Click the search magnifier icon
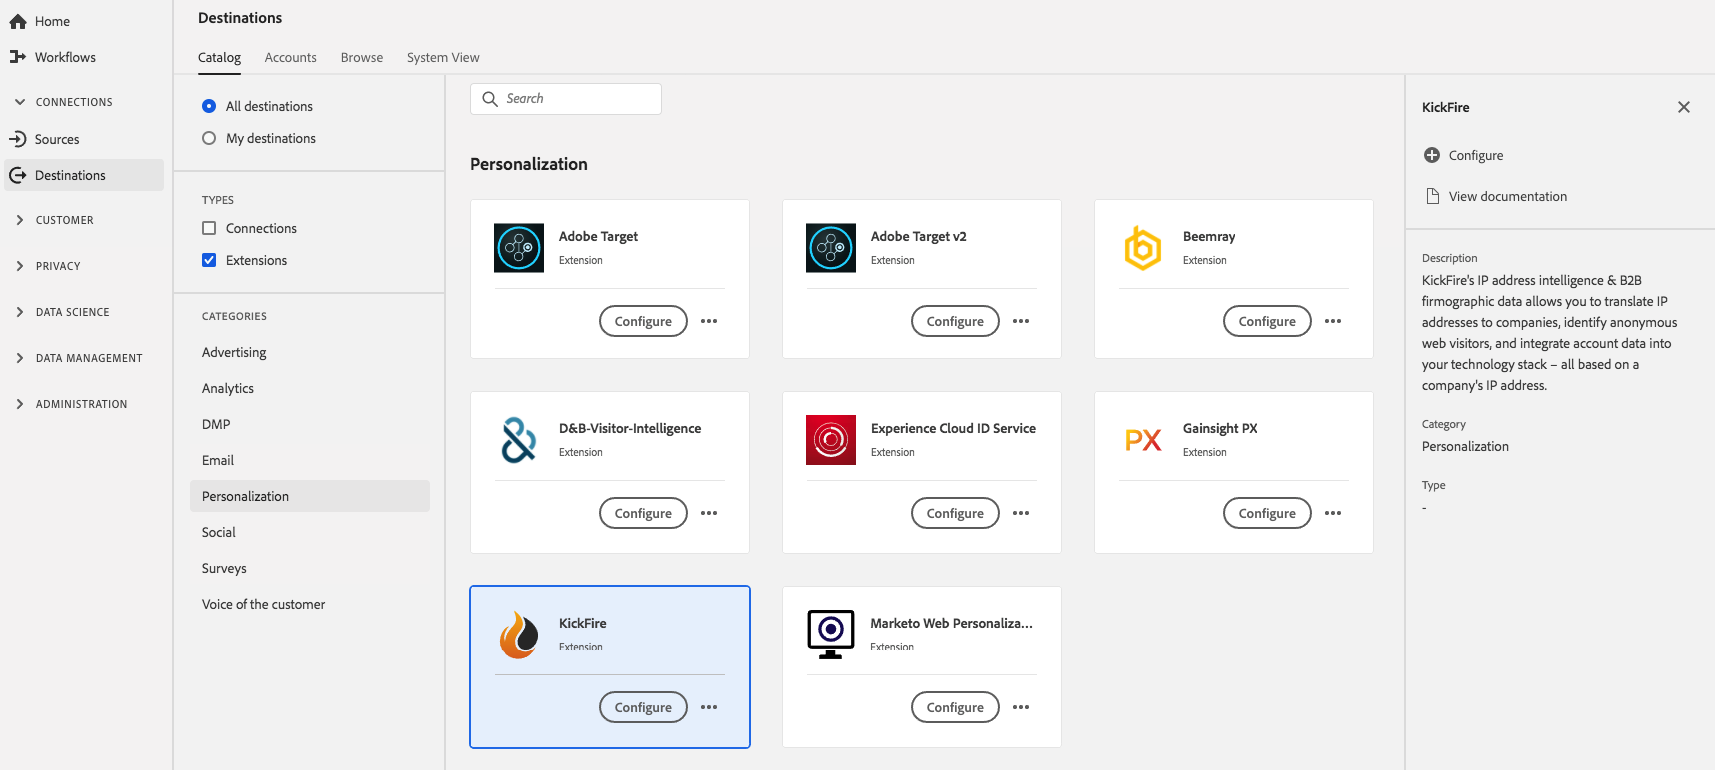Image resolution: width=1715 pixels, height=770 pixels. pyautogui.click(x=490, y=99)
